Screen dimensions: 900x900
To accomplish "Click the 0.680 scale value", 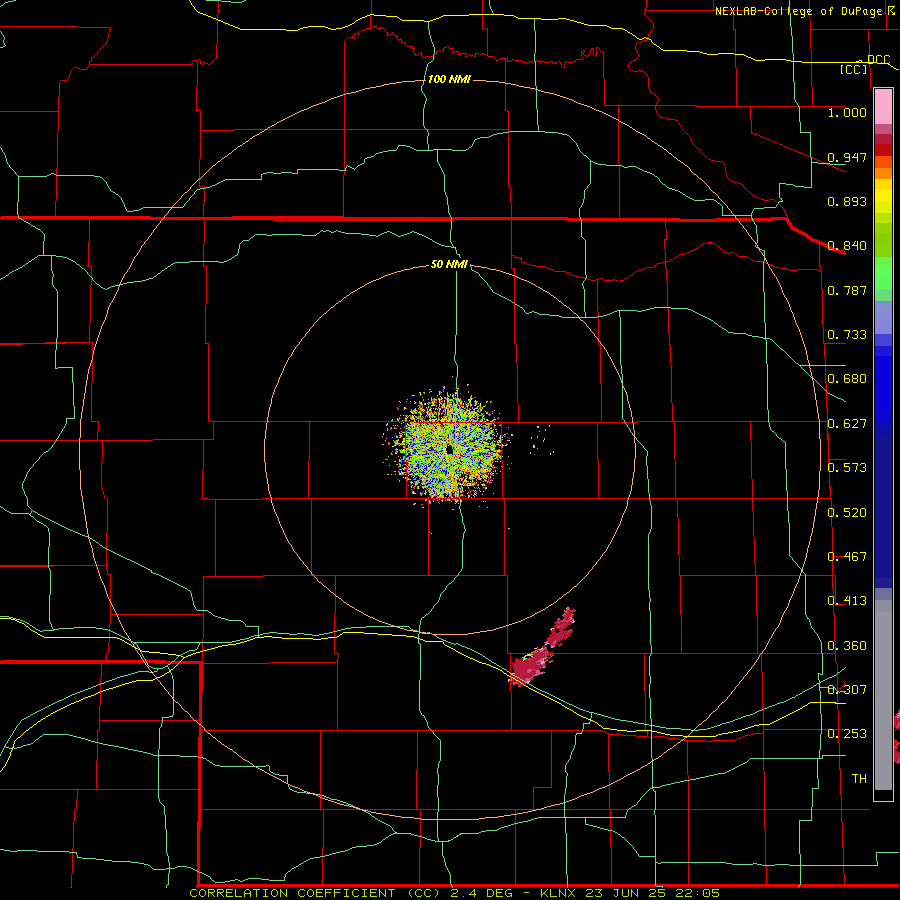I will click(847, 379).
